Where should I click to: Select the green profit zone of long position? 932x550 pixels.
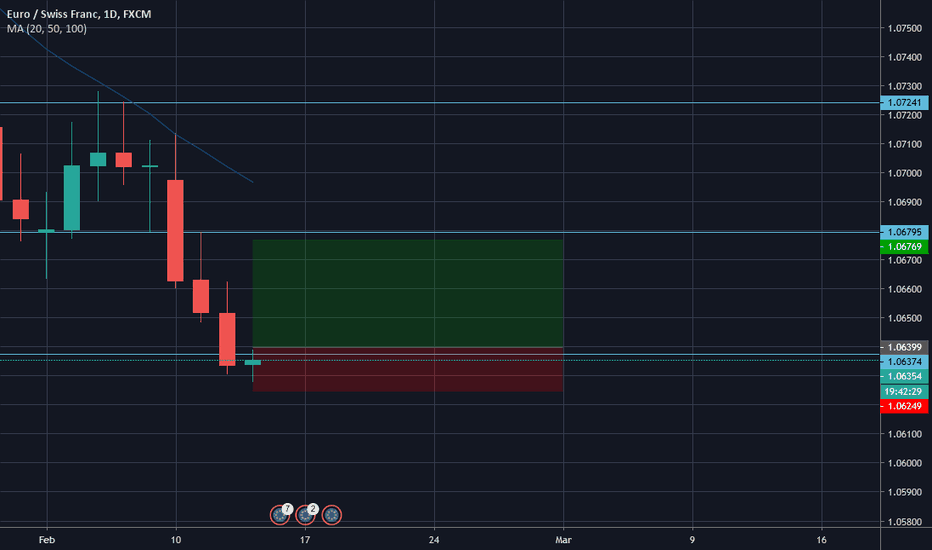click(x=408, y=293)
